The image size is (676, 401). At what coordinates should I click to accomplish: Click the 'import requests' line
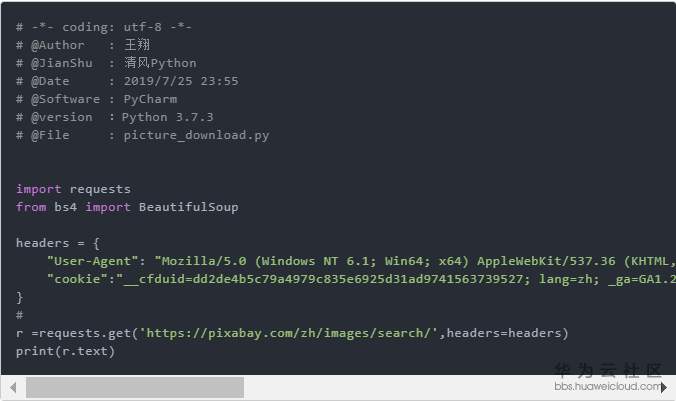click(x=73, y=189)
